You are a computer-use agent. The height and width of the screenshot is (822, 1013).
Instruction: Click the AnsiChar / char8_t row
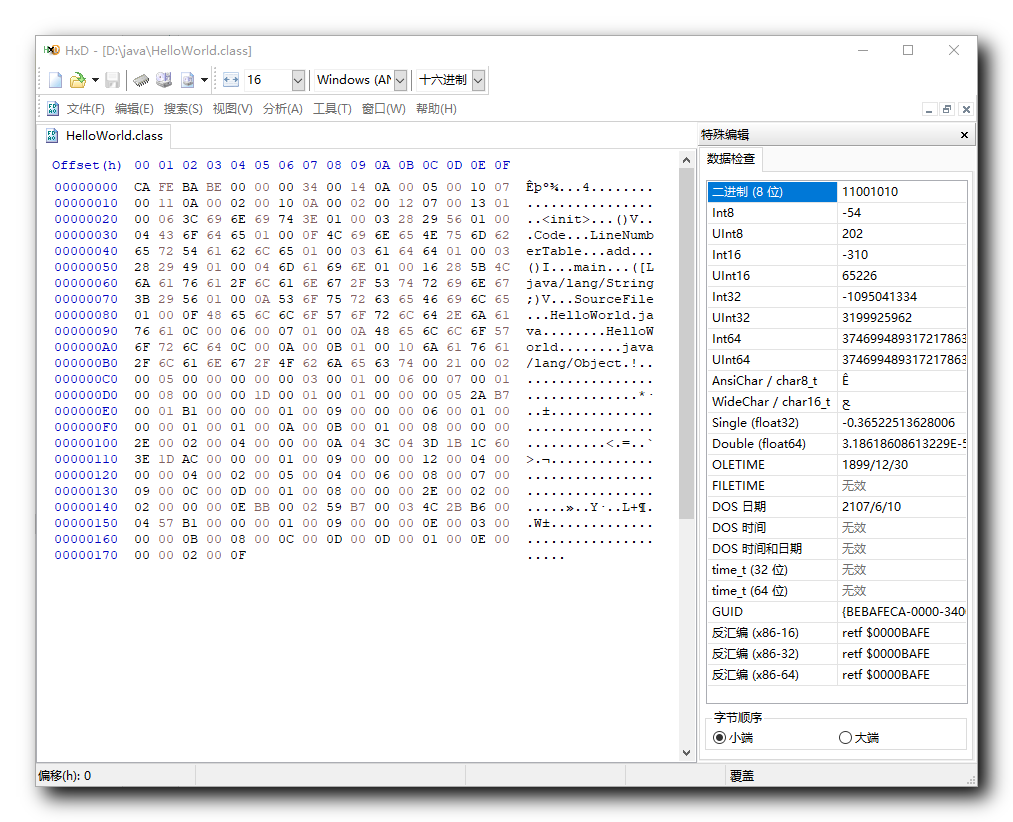837,381
